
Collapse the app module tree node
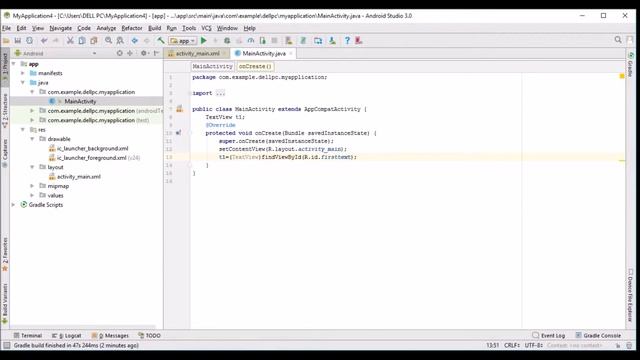click(13, 64)
